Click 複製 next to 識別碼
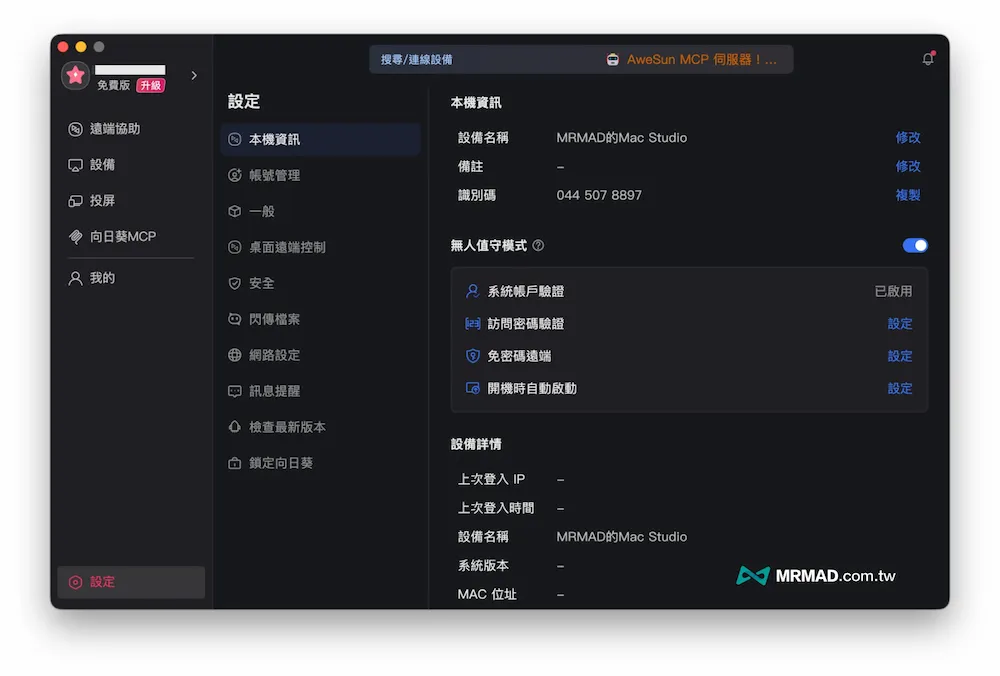 [908, 195]
